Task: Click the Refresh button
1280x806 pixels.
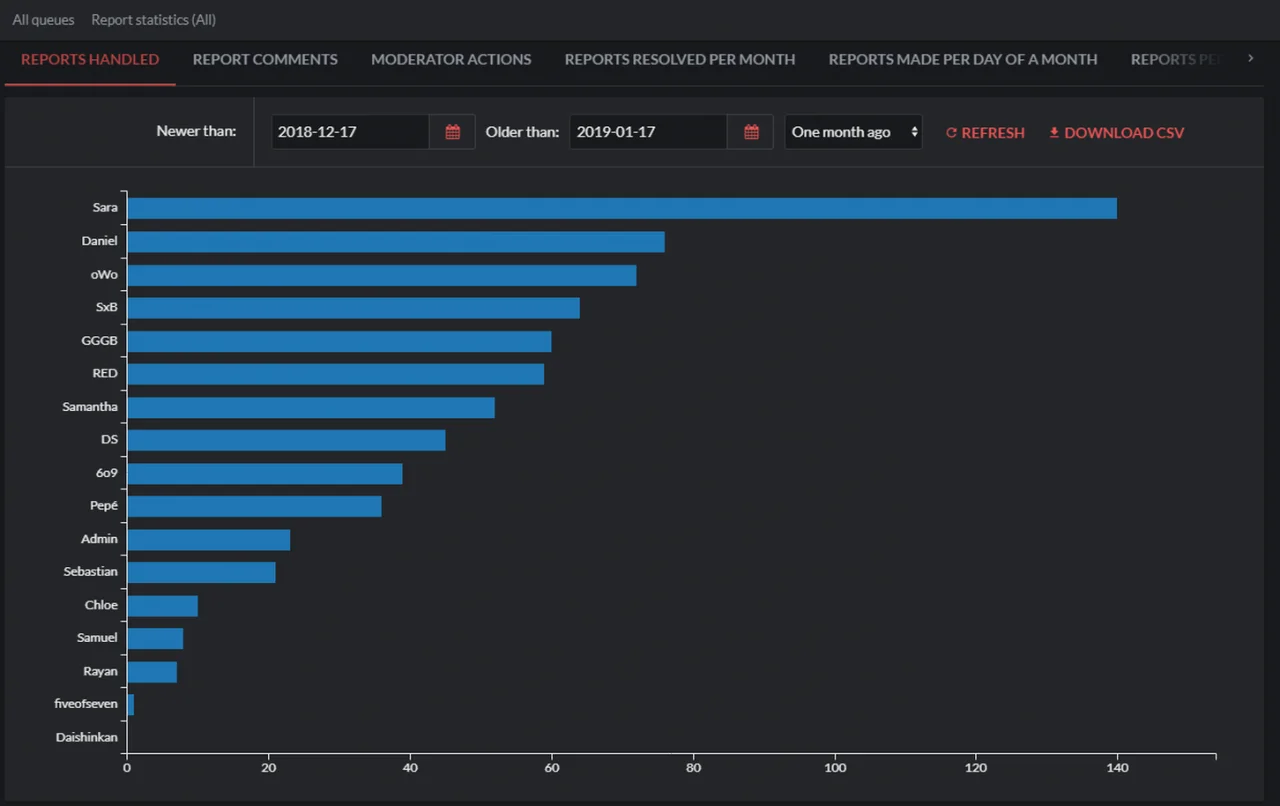Action: click(985, 133)
